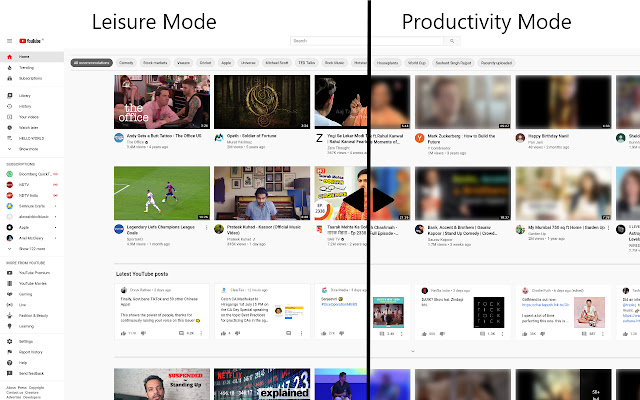Open Champions League goals video thumbnail
640x400 pixels.
(162, 193)
